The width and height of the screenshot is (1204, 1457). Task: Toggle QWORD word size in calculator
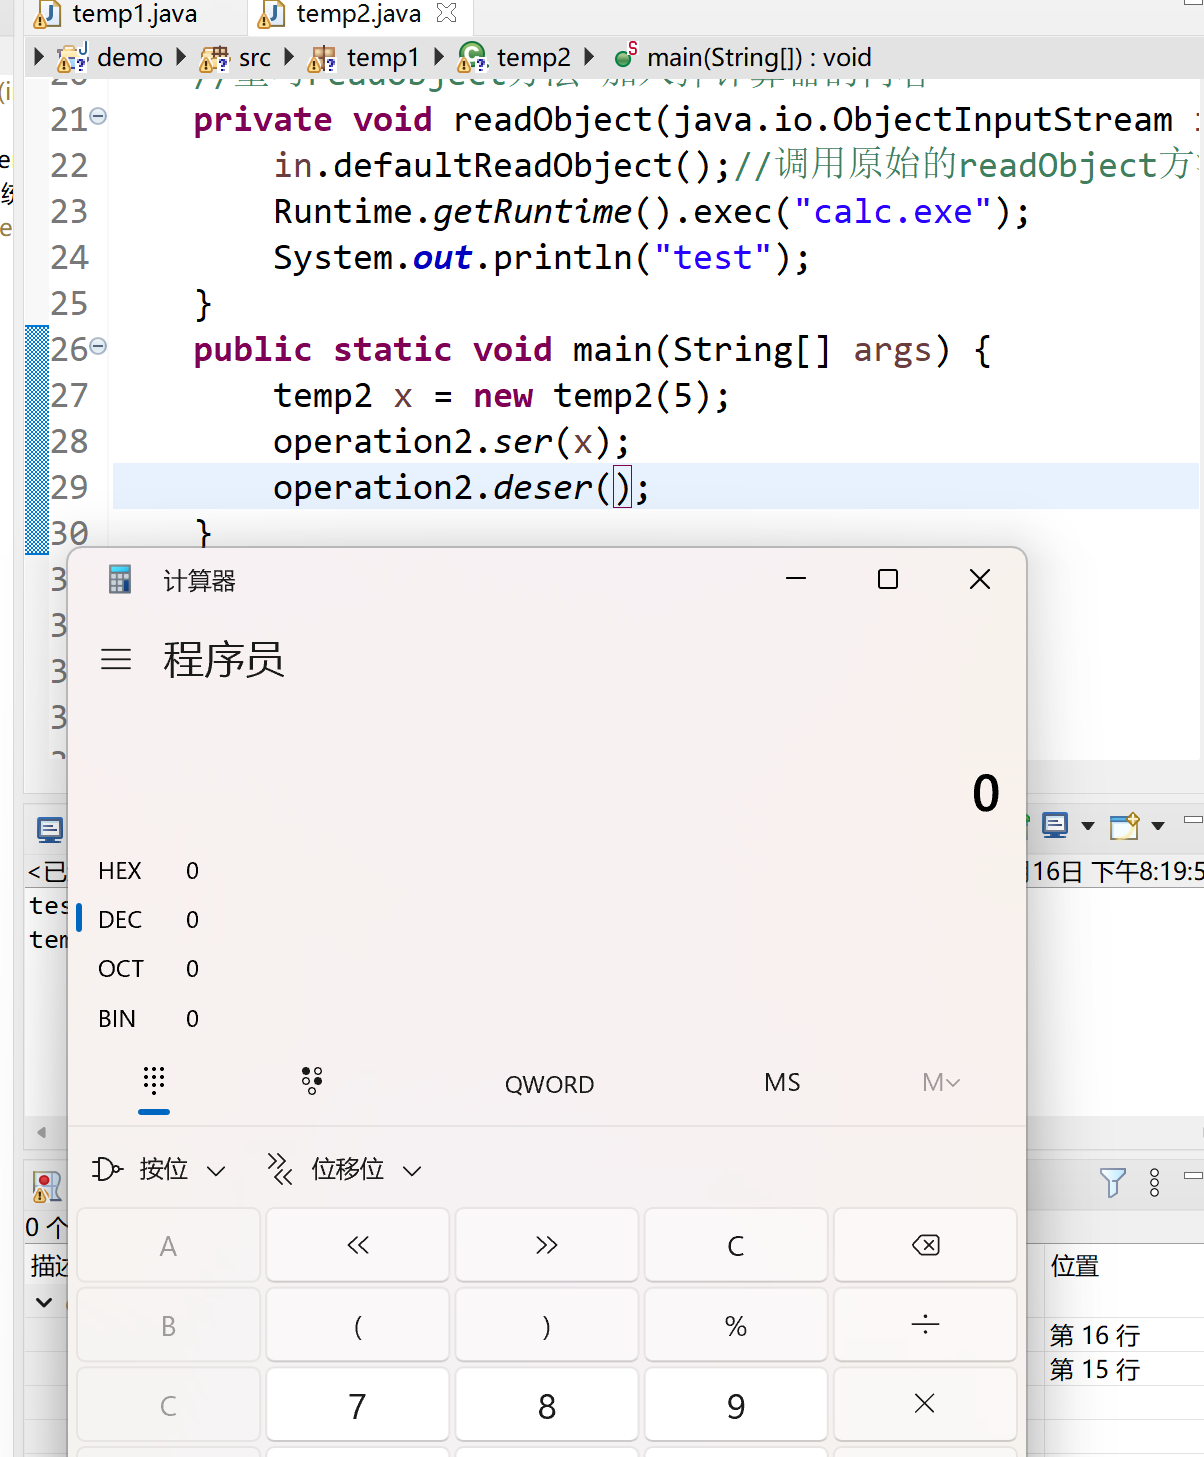(549, 1084)
